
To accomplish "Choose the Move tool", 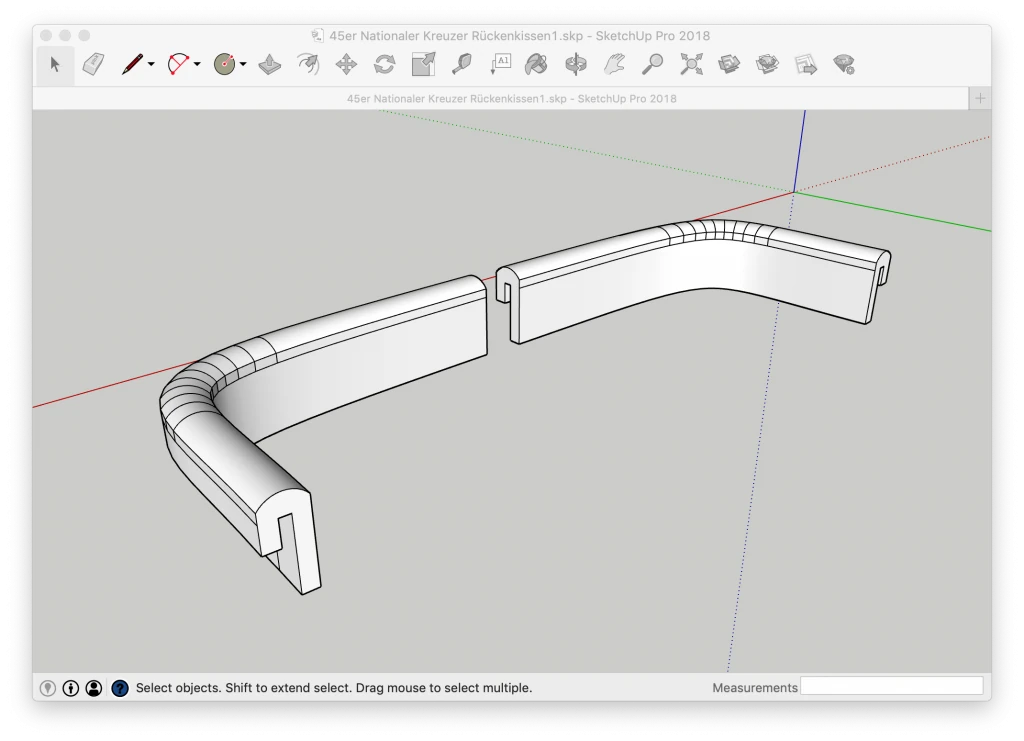I will [x=346, y=65].
